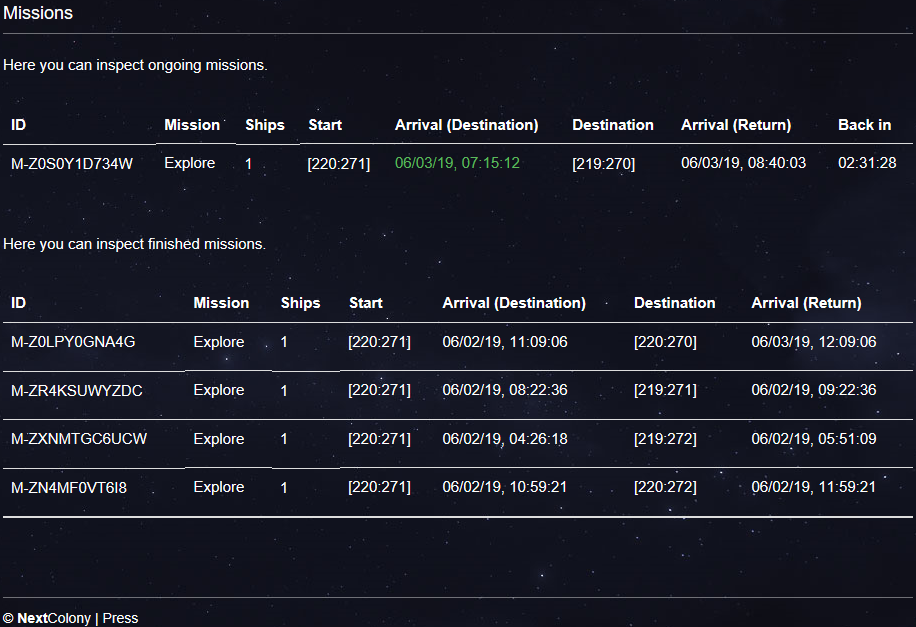Click the "Back in" column header
The width and height of the screenshot is (916, 627).
pos(864,125)
